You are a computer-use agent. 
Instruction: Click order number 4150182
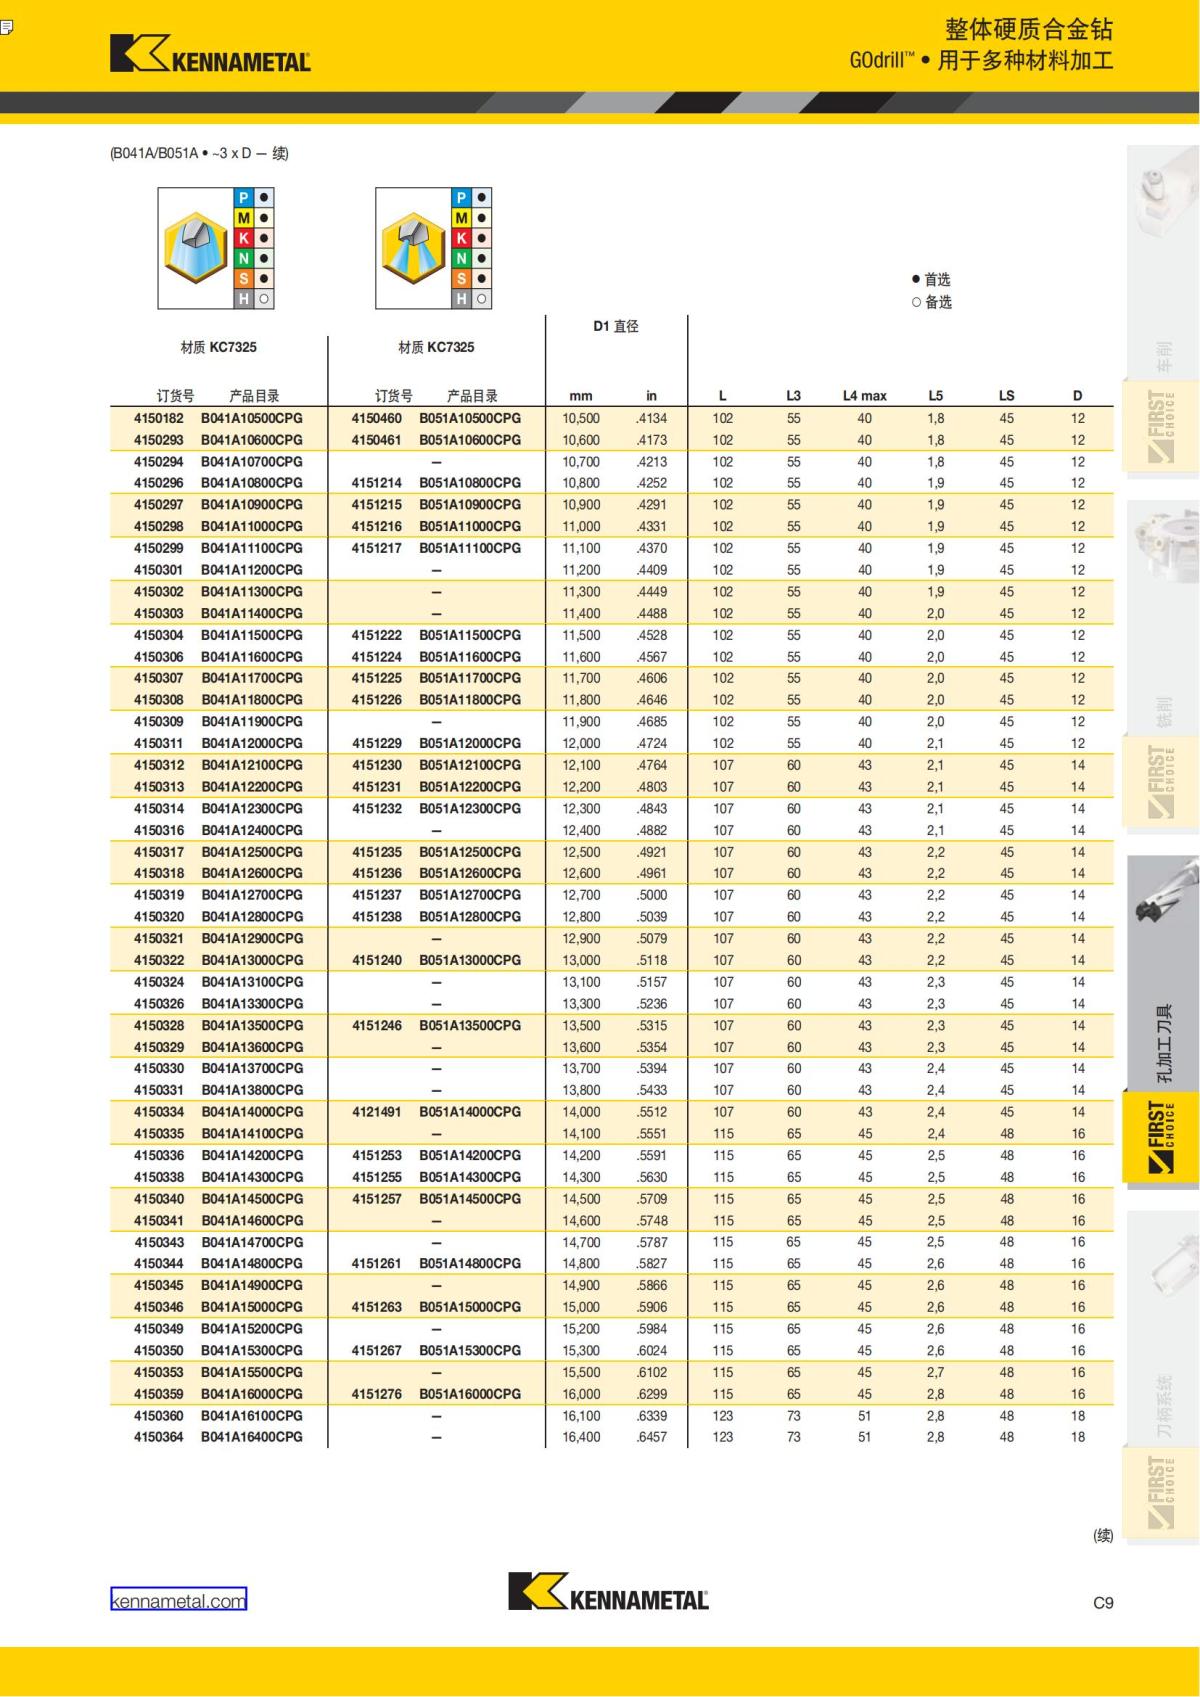point(158,418)
